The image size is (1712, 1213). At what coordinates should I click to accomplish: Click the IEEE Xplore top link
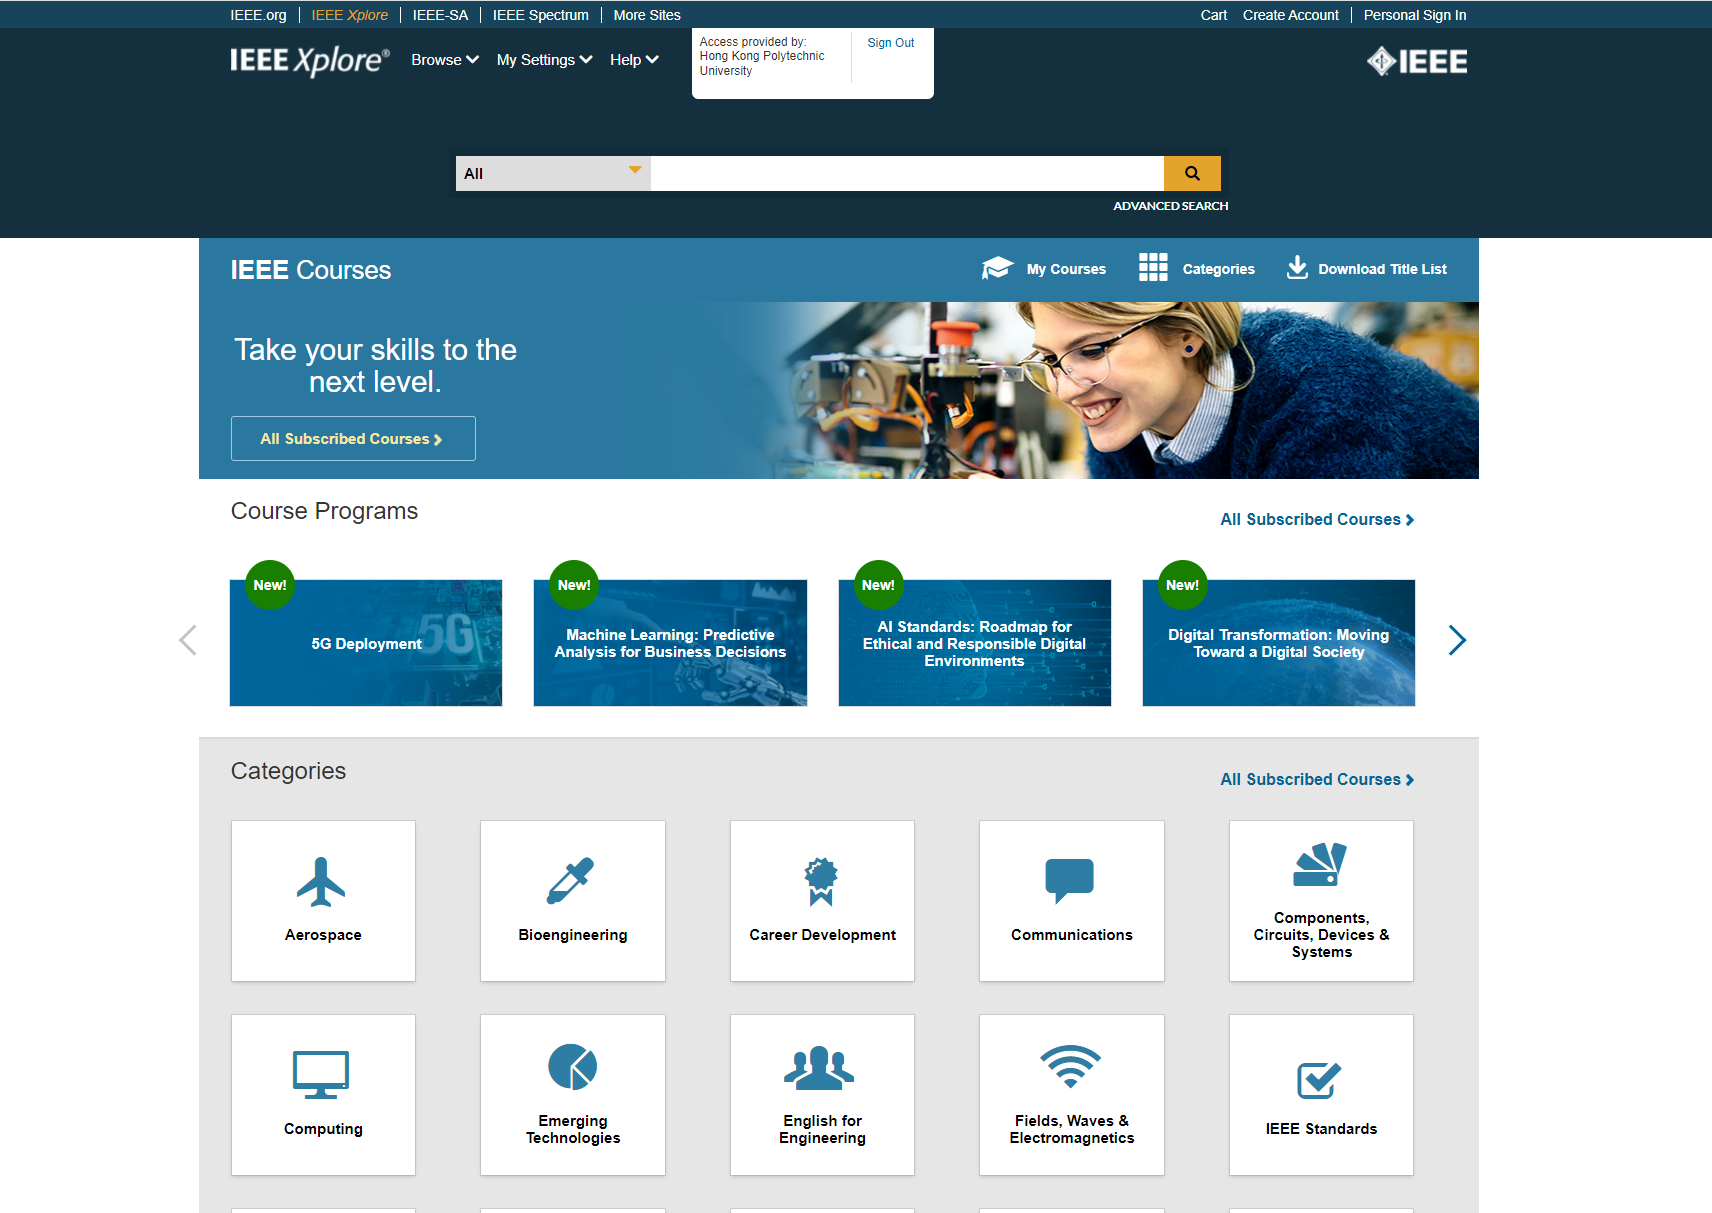[x=350, y=15]
